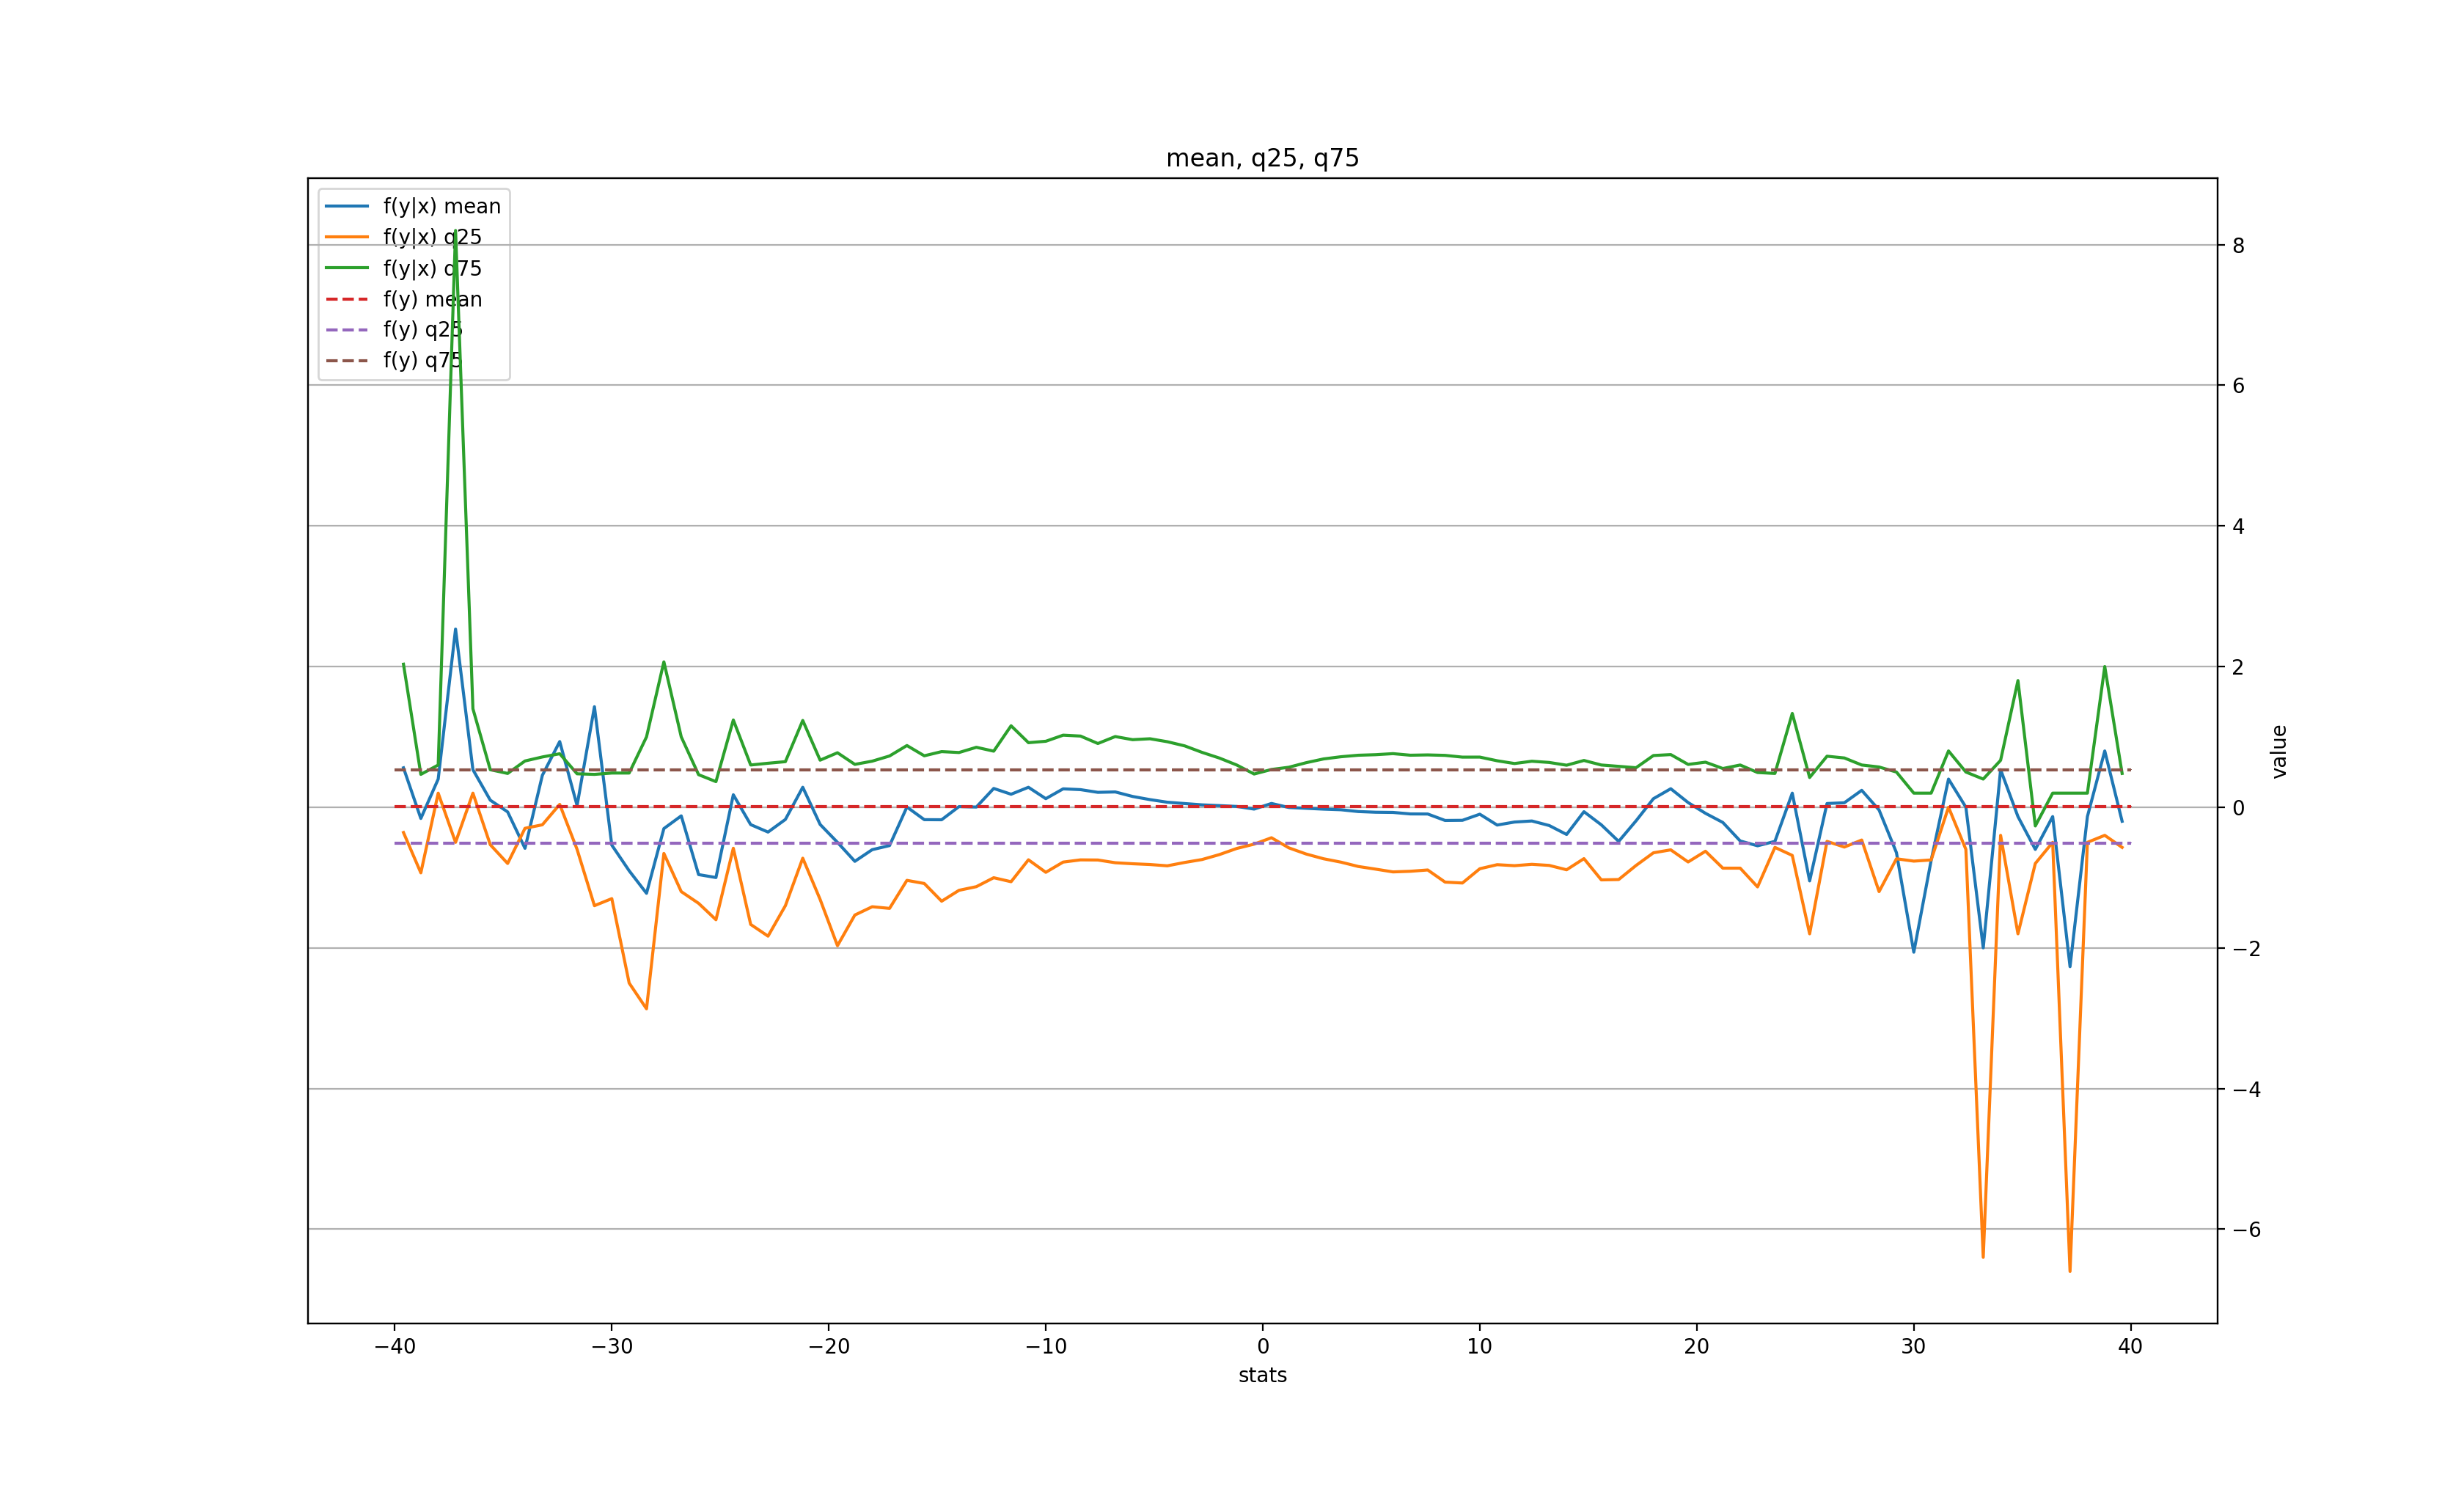Screen dimensions: 2464x1487
Task: Click y-axis tick label '−2'
Action: click(x=2246, y=949)
